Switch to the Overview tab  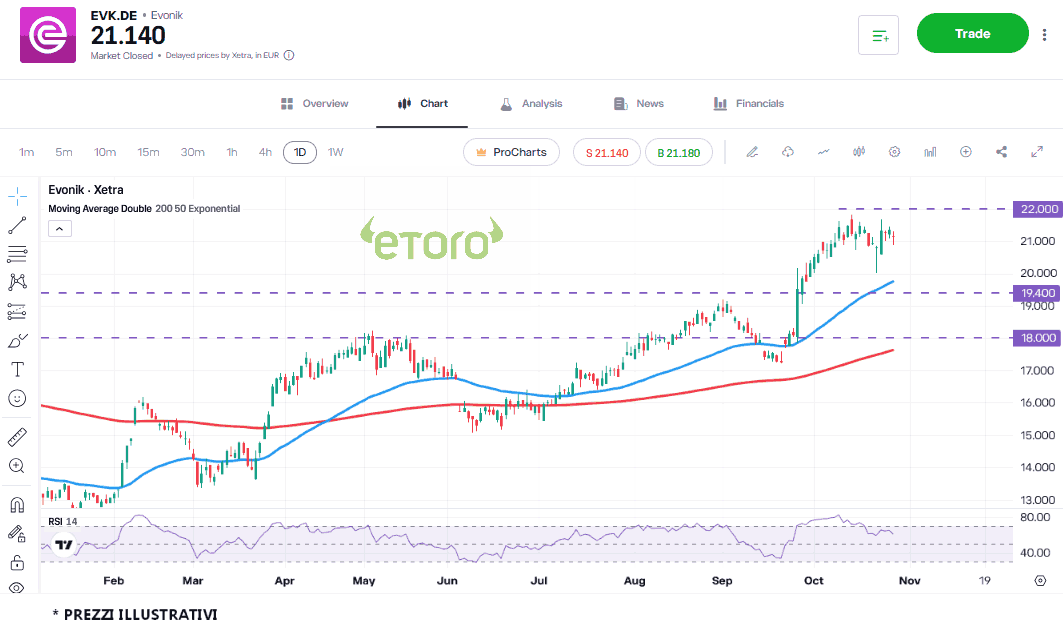click(315, 104)
